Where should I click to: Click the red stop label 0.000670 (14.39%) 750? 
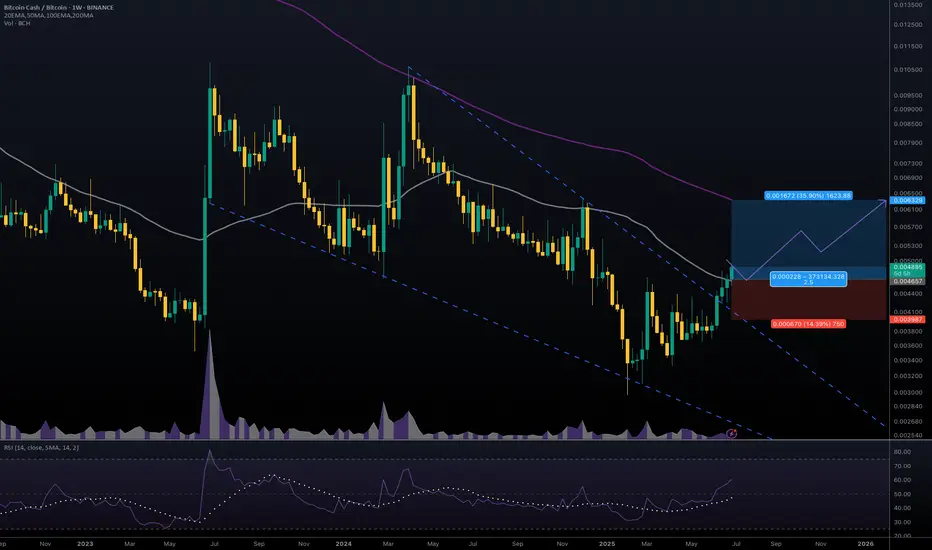pyautogui.click(x=808, y=324)
